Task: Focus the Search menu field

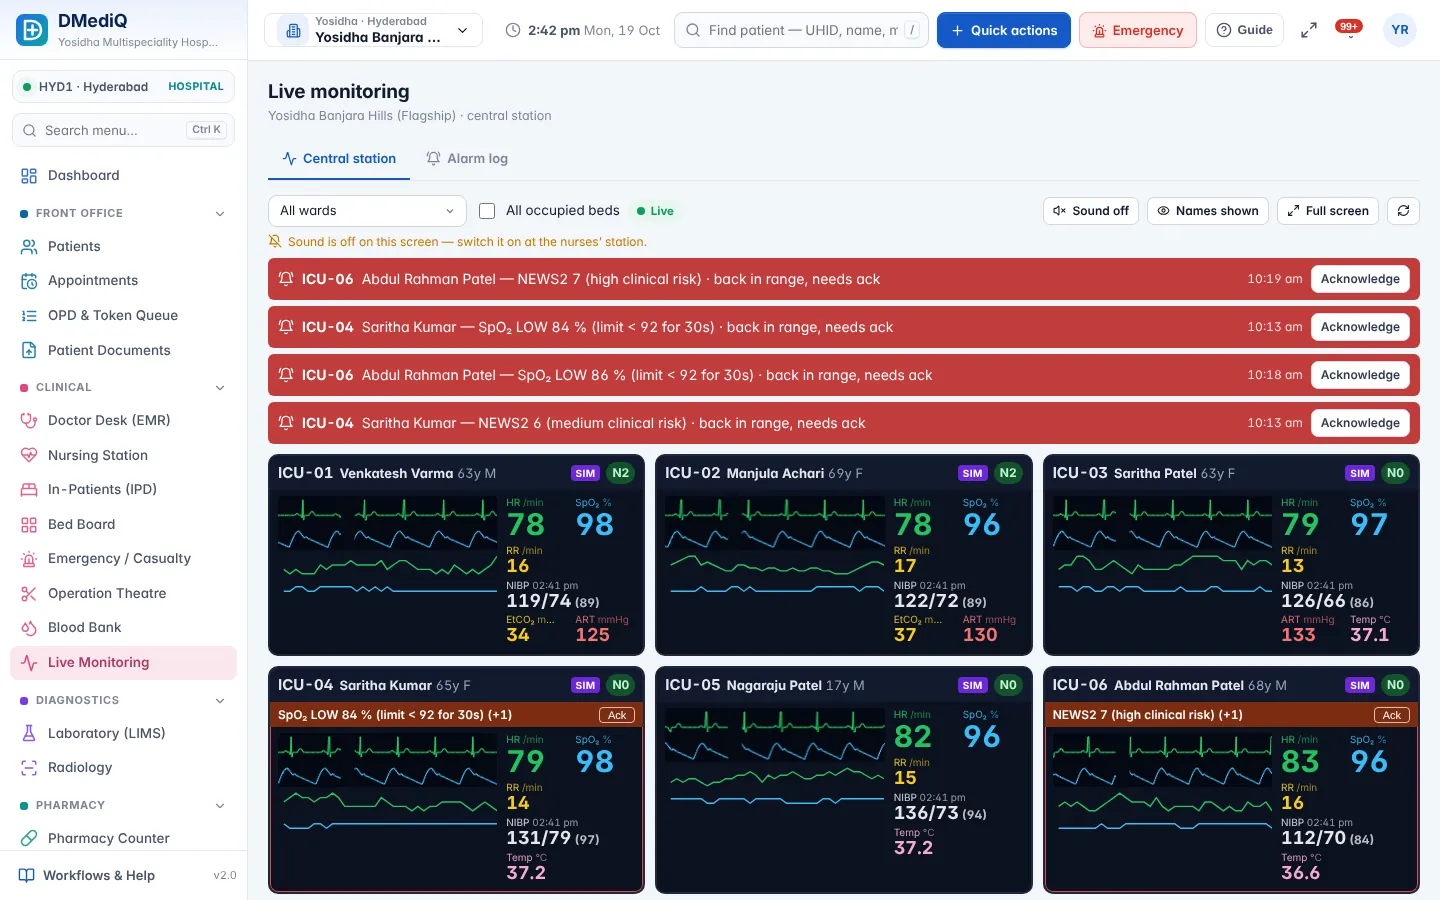Action: coord(123,130)
